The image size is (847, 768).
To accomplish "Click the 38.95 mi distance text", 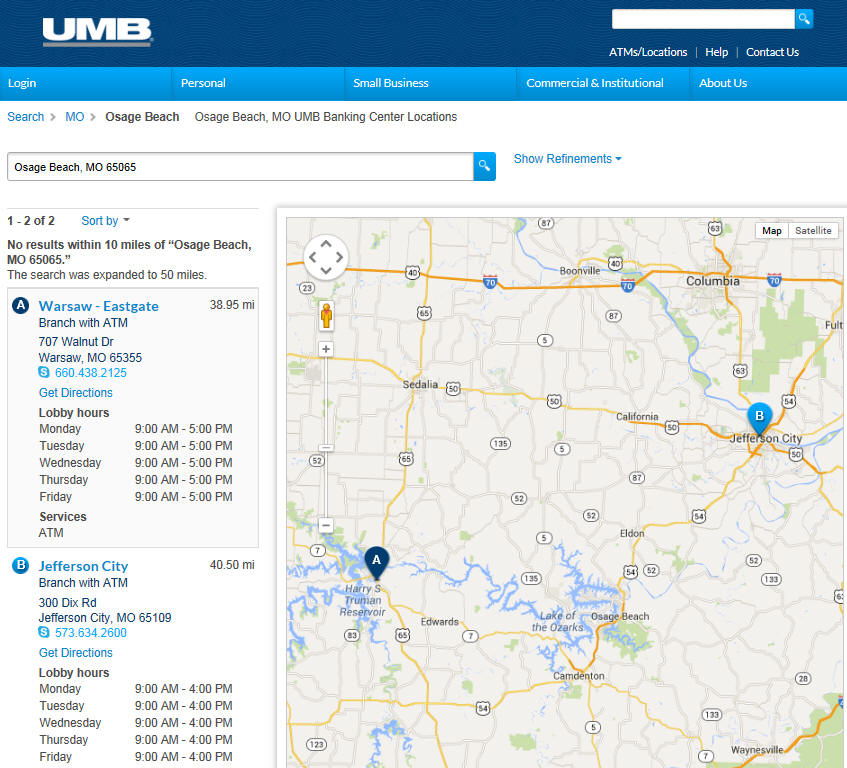I will [232, 305].
